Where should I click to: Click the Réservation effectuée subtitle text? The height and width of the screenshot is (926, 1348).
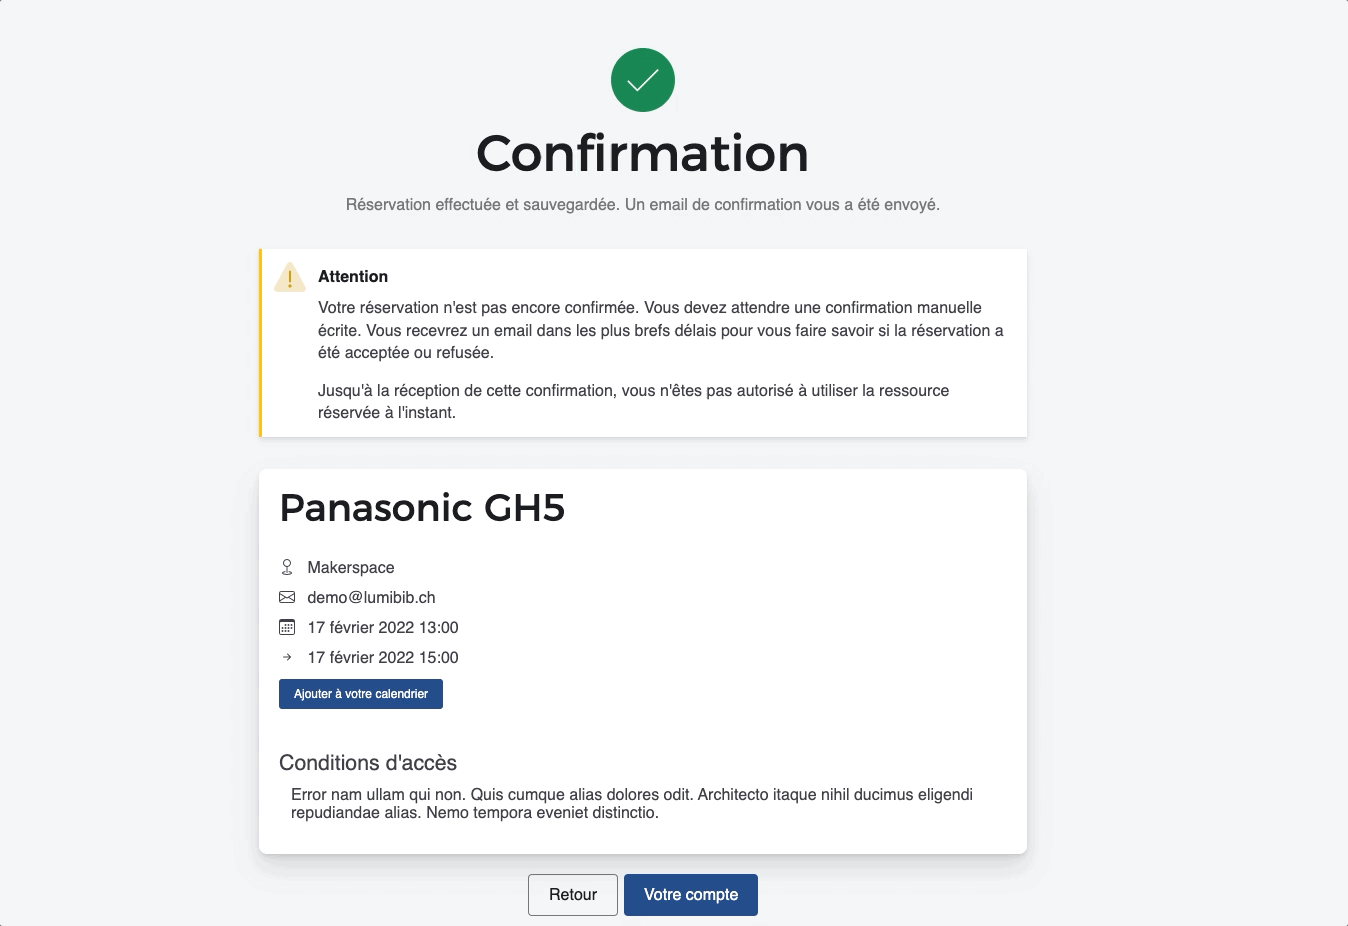tap(642, 204)
